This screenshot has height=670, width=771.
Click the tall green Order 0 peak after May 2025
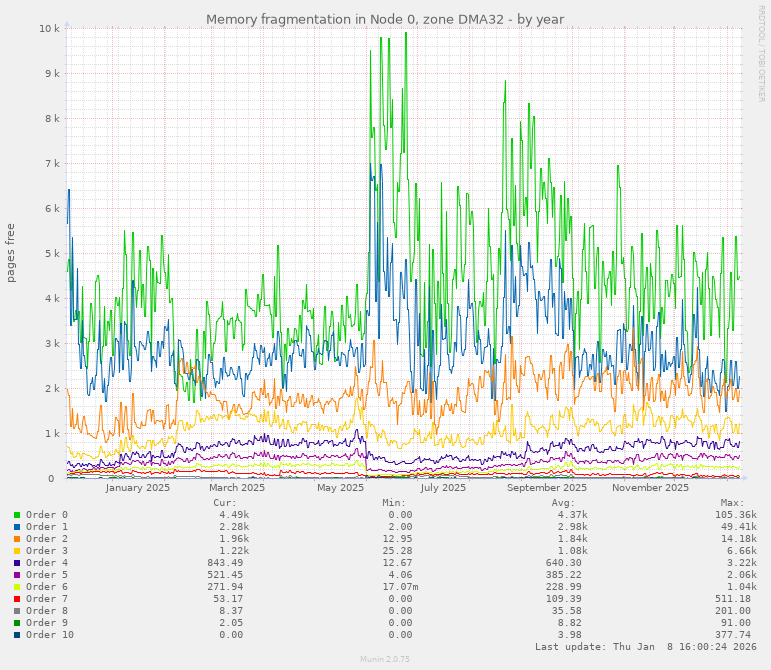[406, 34]
